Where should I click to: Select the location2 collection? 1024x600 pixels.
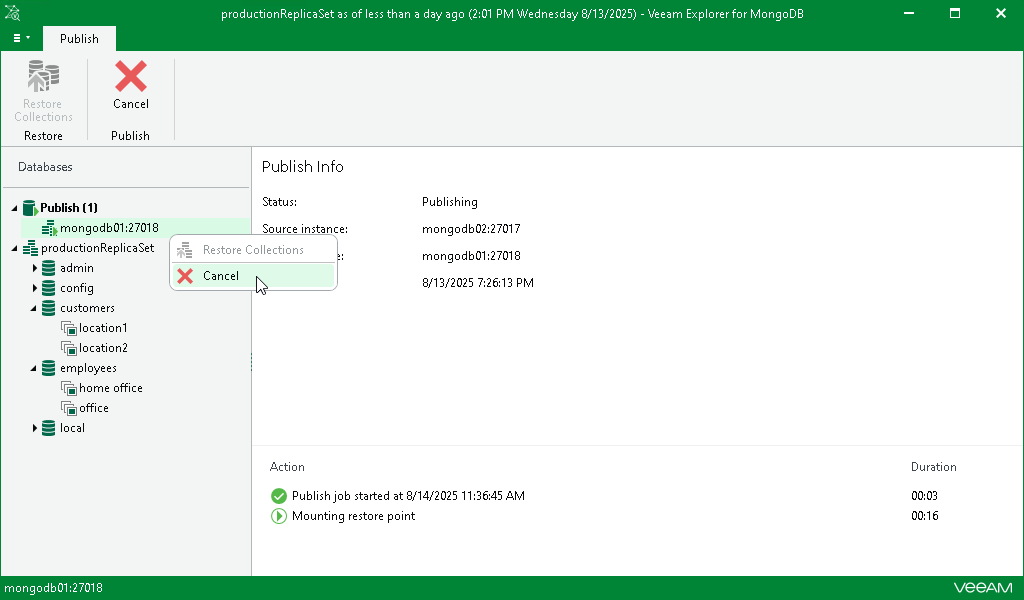coord(103,348)
